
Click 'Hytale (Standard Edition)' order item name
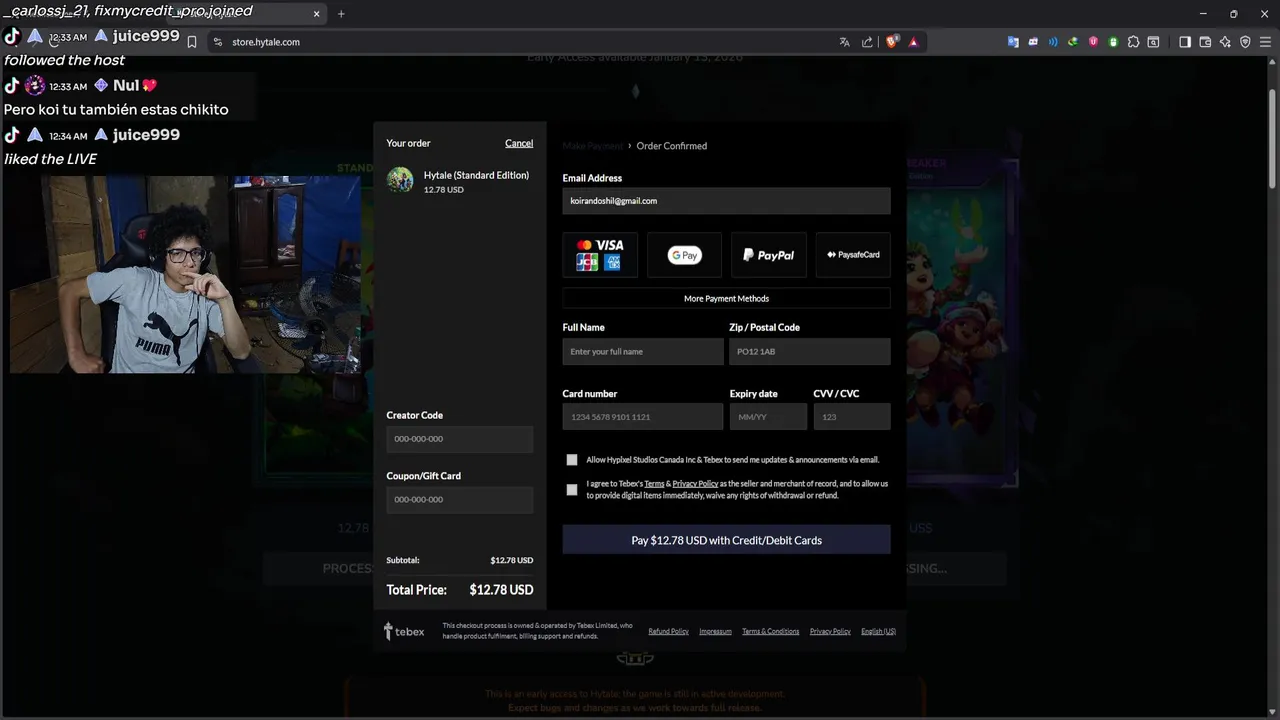point(476,175)
